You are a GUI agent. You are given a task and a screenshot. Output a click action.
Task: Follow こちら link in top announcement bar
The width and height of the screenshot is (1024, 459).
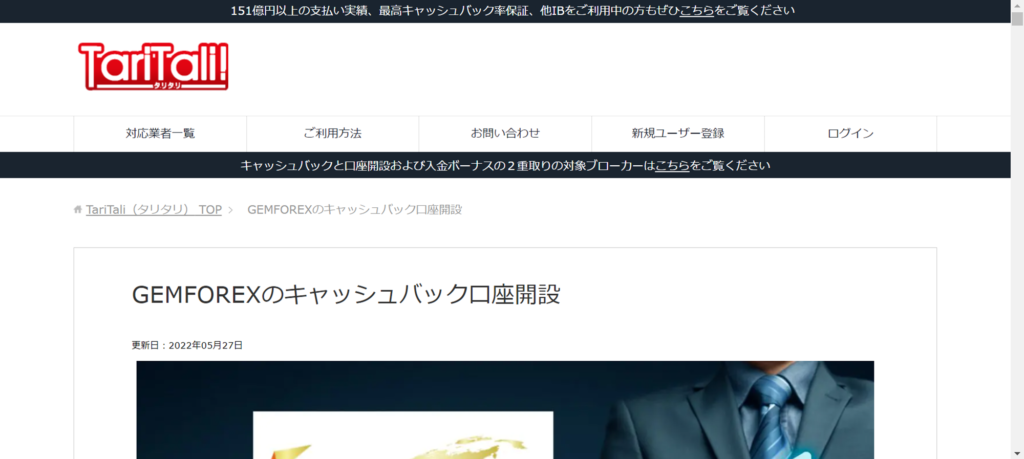coord(696,10)
